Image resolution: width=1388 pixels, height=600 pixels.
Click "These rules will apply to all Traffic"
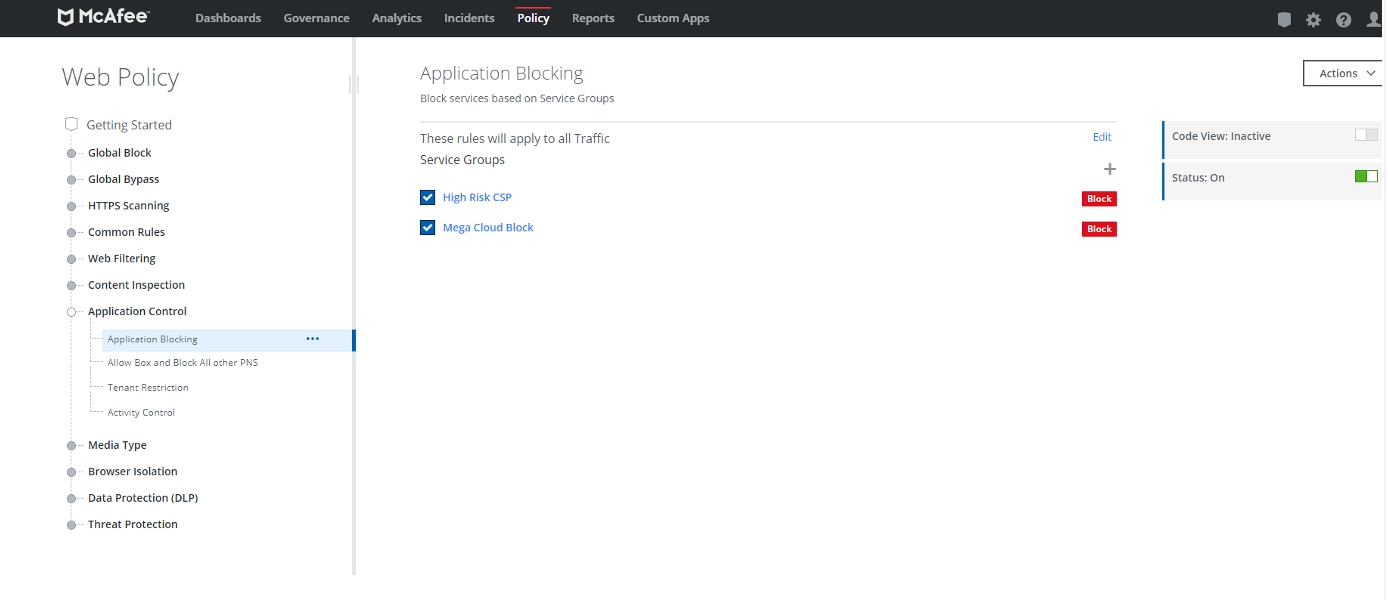coord(515,138)
